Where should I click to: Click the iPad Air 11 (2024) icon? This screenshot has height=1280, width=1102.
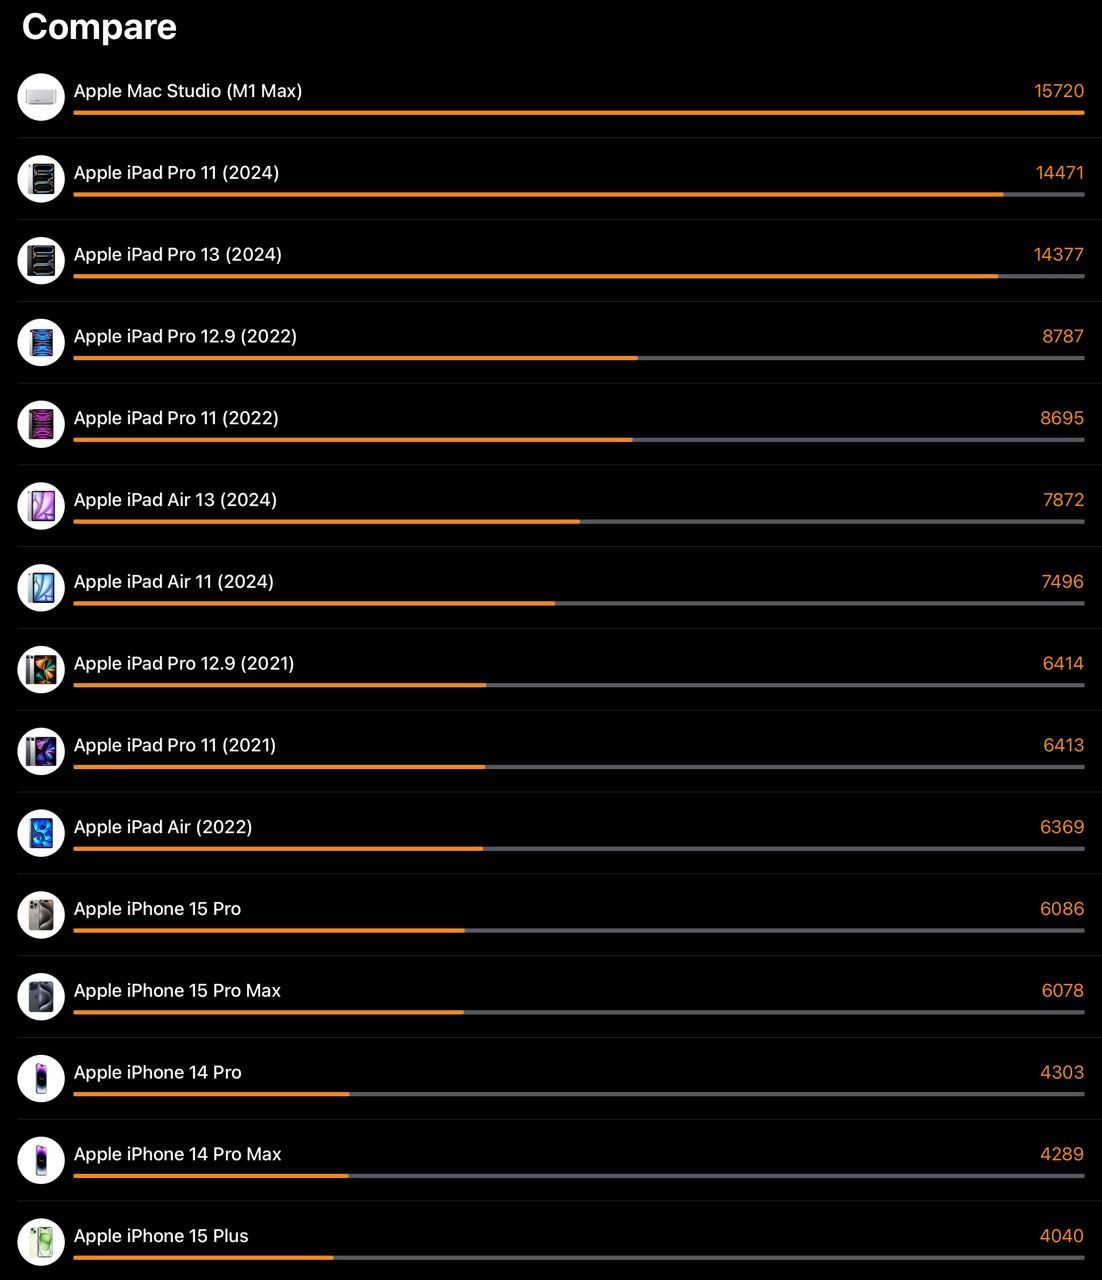pos(41,588)
